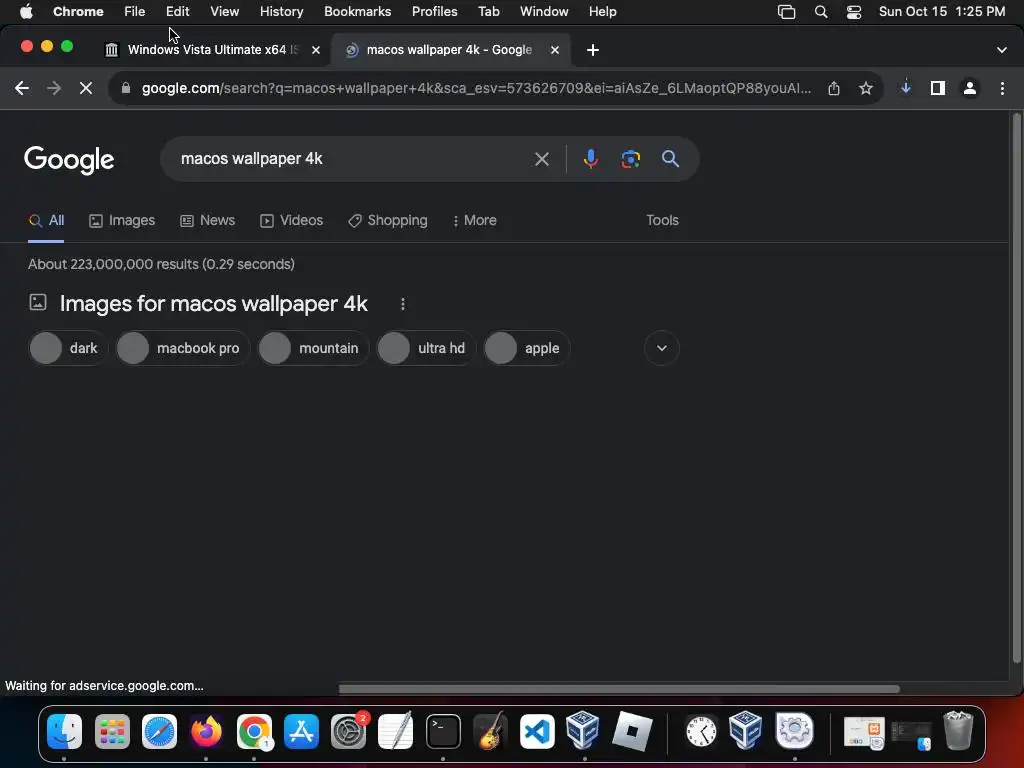Expand the More search filters menu
The width and height of the screenshot is (1024, 768).
coord(475,221)
